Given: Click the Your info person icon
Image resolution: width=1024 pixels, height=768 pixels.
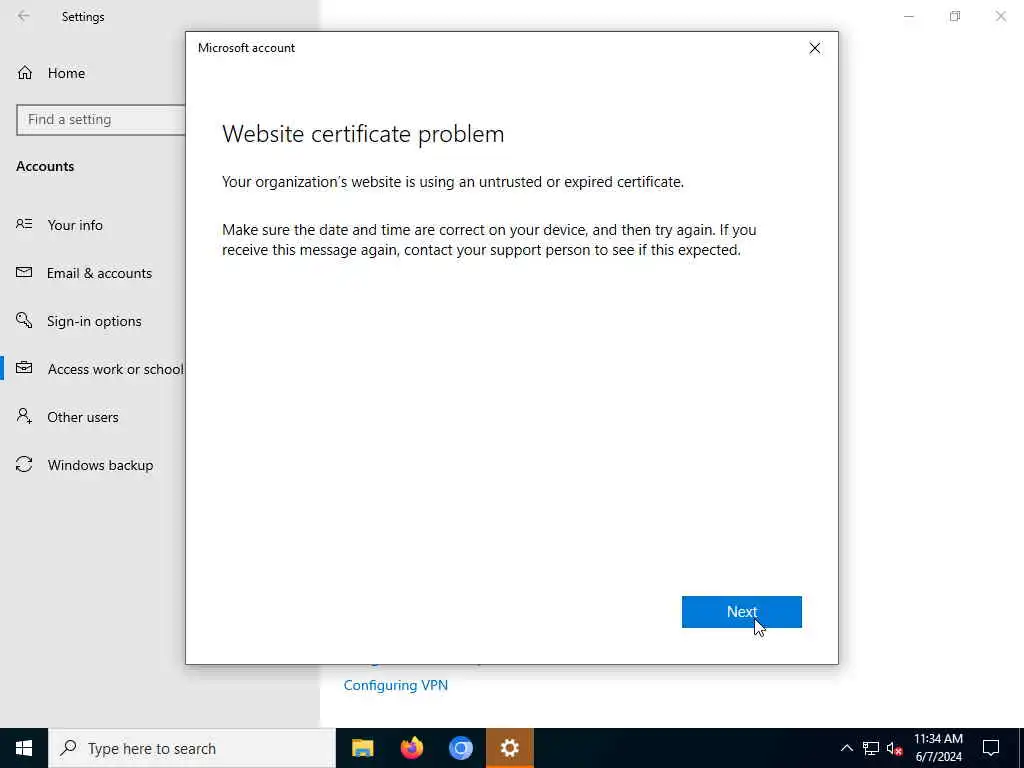Looking at the screenshot, I should [24, 224].
